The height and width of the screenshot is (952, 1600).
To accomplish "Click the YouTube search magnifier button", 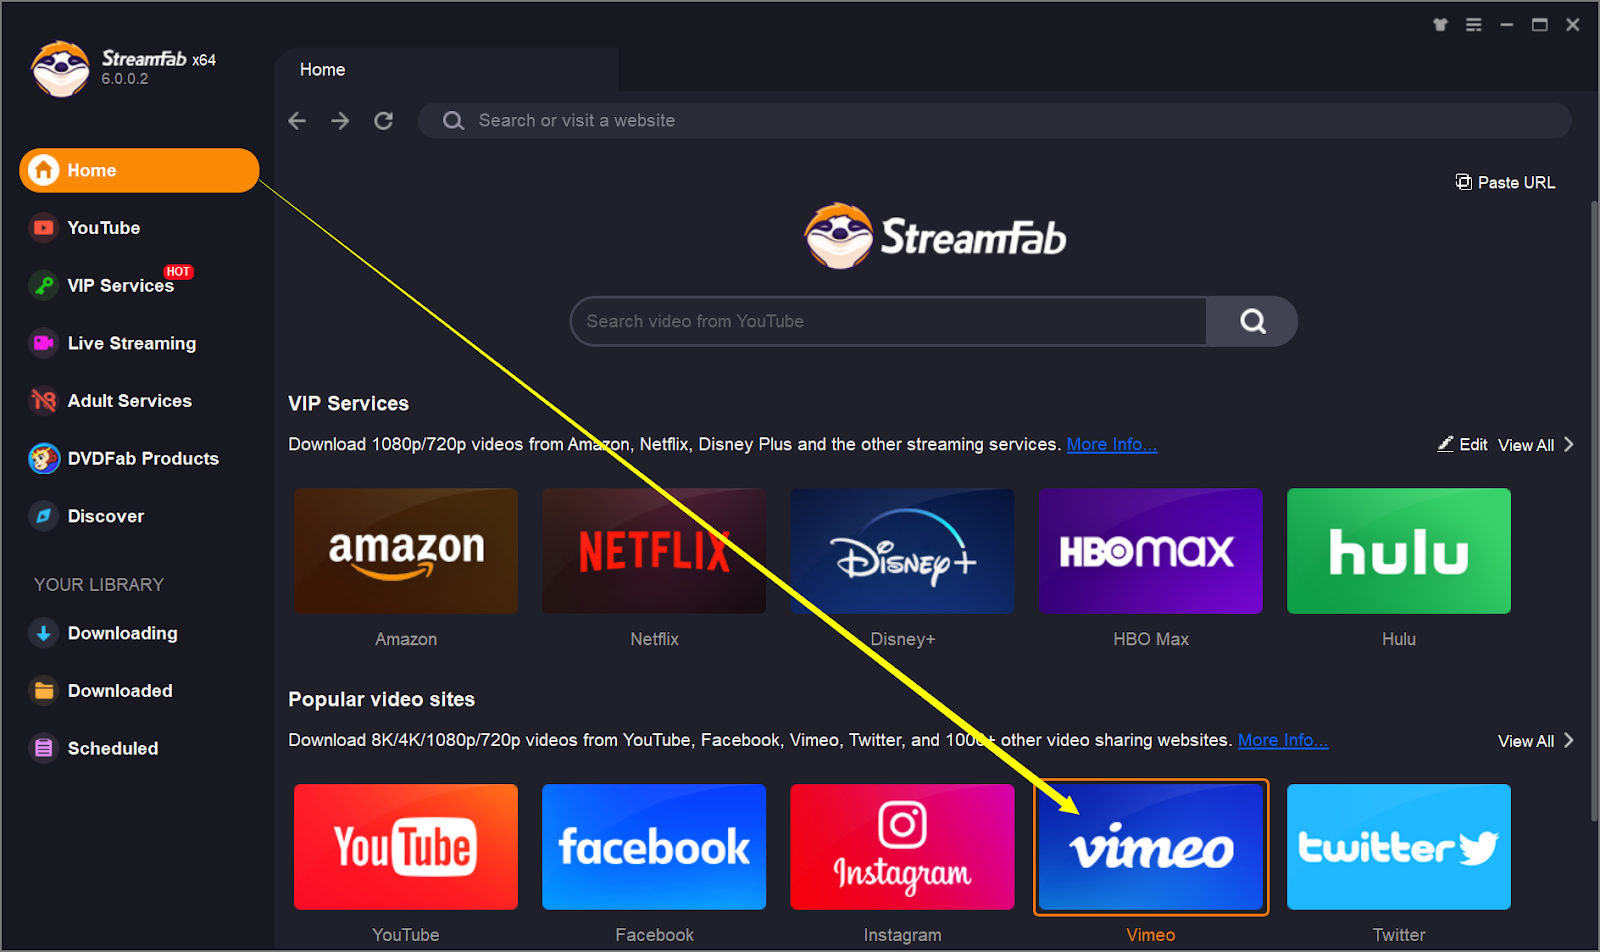I will tap(1252, 321).
